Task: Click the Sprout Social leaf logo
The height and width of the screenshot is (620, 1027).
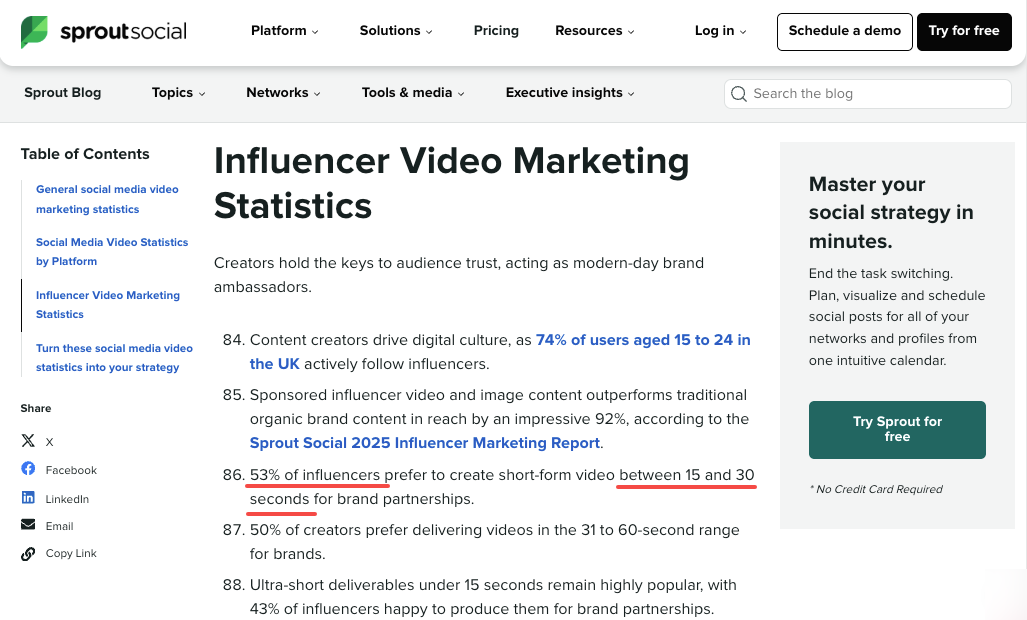Action: (34, 31)
